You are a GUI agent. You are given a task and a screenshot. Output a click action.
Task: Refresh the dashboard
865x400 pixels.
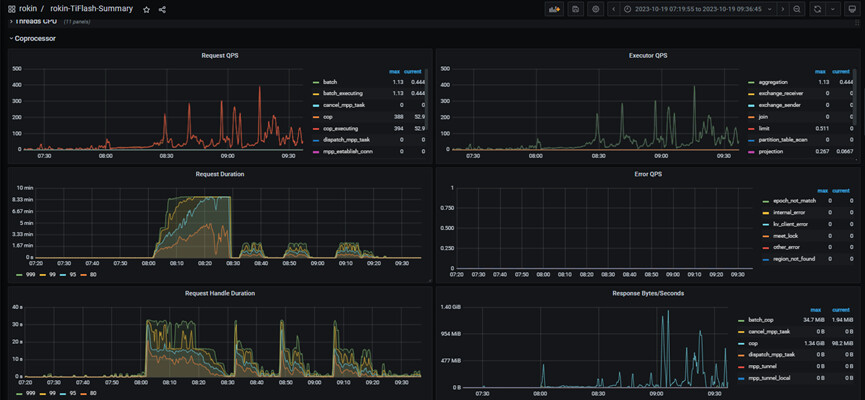pos(817,9)
